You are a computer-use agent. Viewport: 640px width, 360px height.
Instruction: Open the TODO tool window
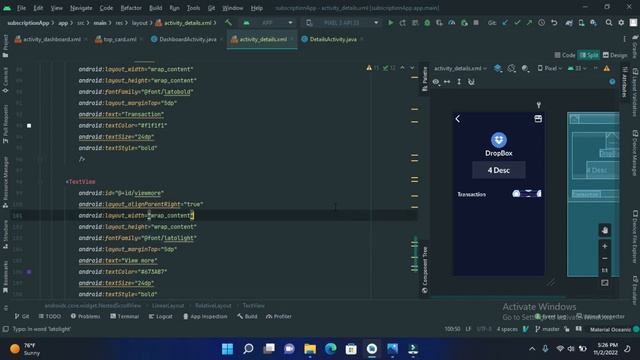point(50,316)
